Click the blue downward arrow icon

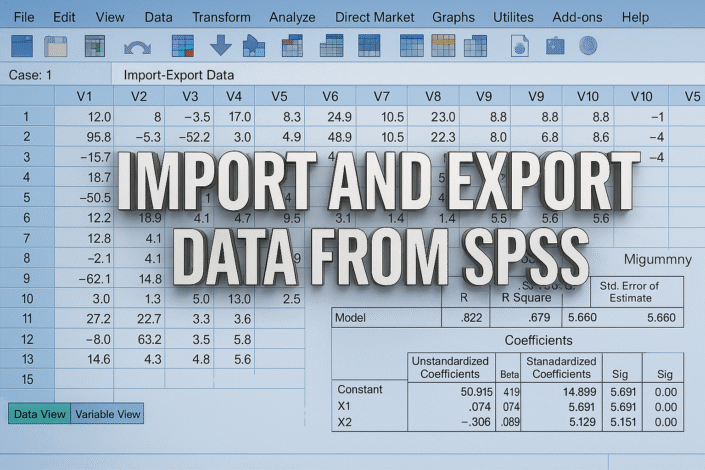pyautogui.click(x=221, y=46)
